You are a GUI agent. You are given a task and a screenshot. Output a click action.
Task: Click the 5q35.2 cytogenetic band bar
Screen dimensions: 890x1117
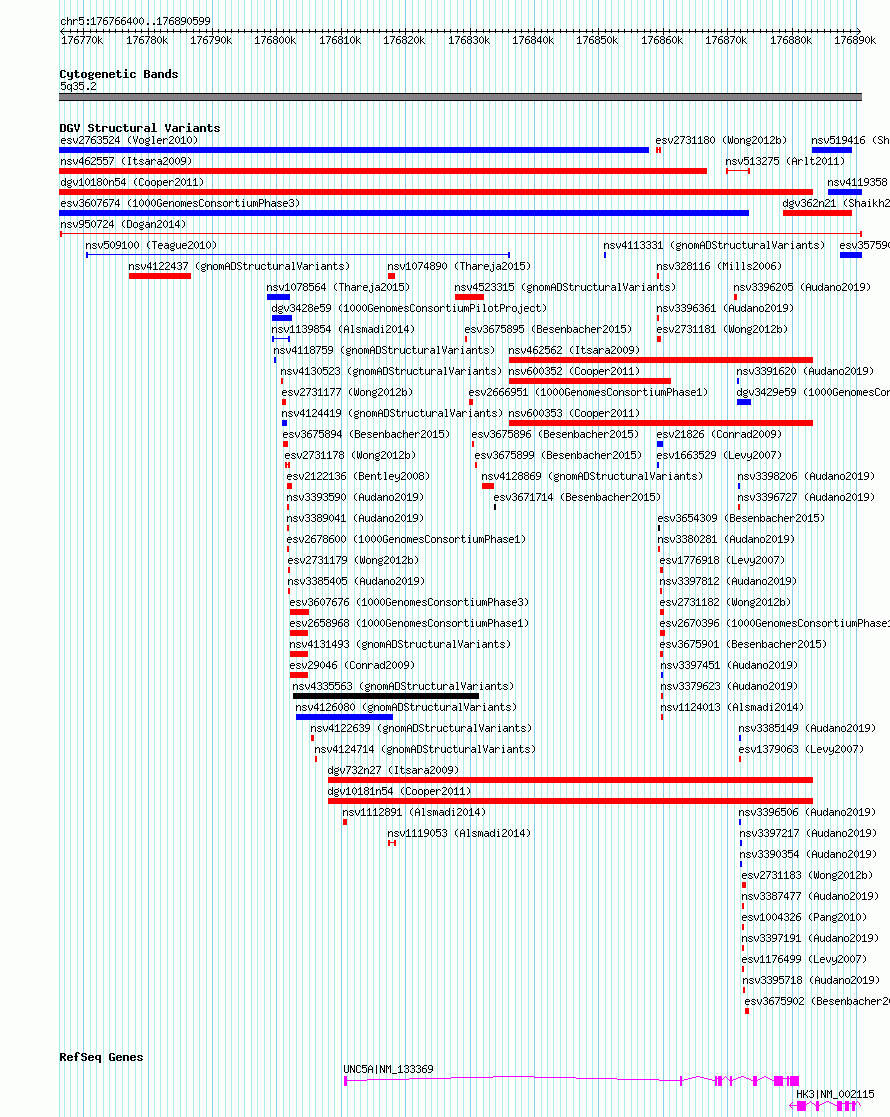pos(460,97)
